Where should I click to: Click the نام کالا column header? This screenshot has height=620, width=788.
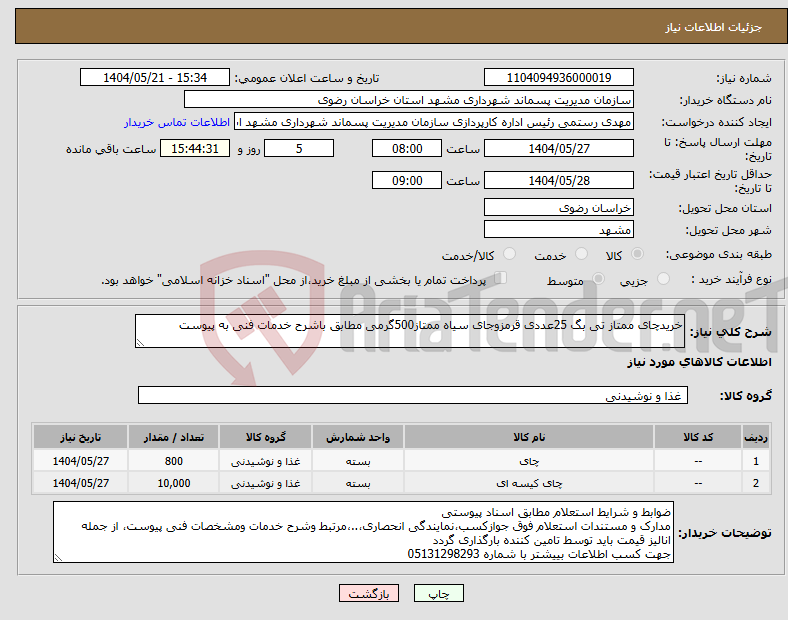(529, 437)
